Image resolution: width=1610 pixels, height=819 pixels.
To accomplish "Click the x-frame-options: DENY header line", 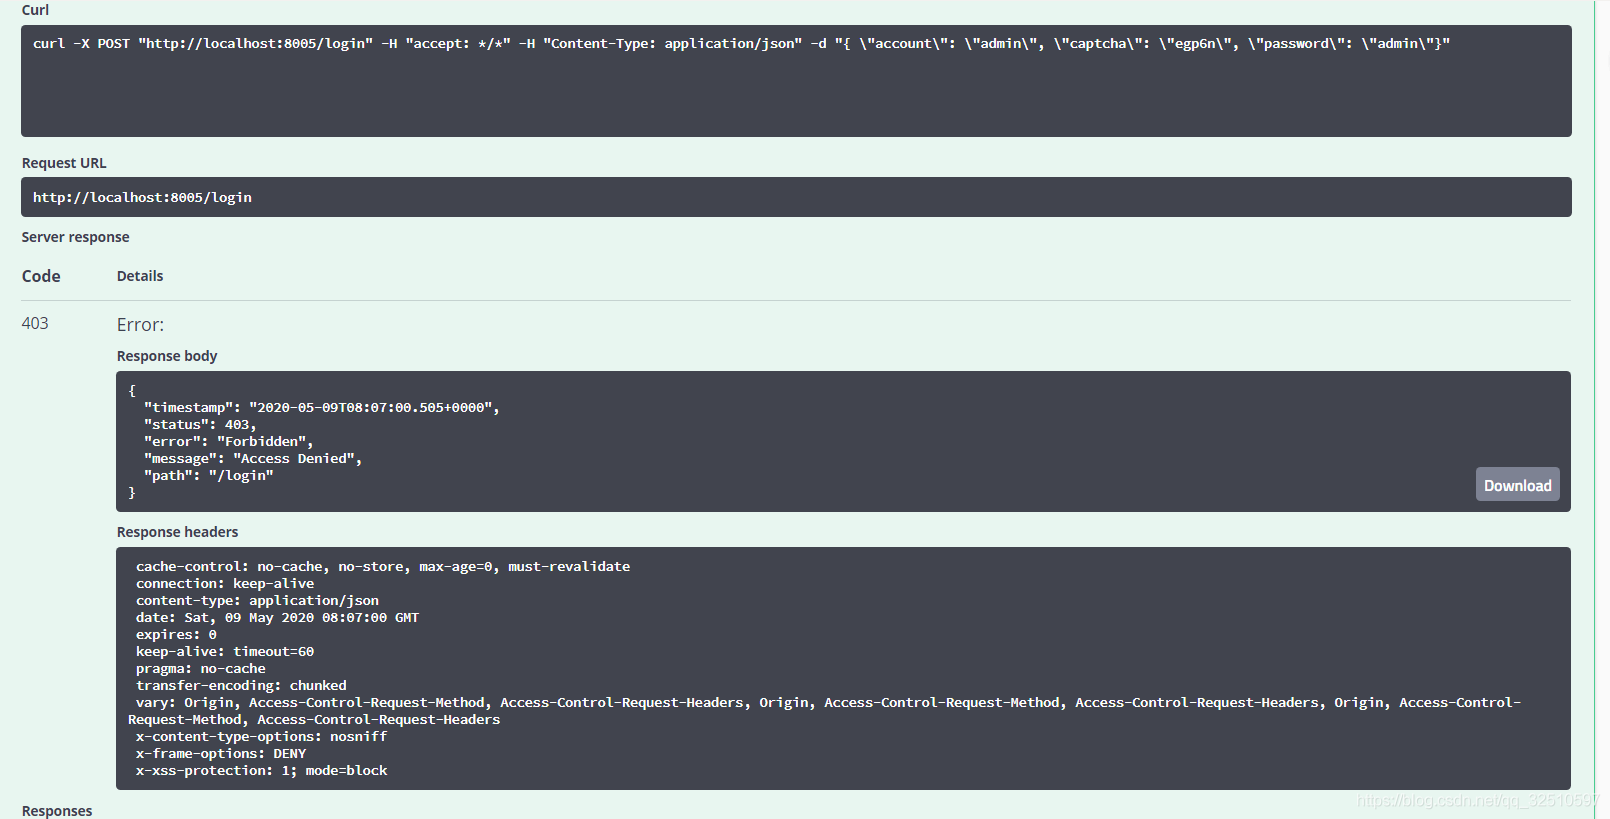I will click(x=221, y=754).
